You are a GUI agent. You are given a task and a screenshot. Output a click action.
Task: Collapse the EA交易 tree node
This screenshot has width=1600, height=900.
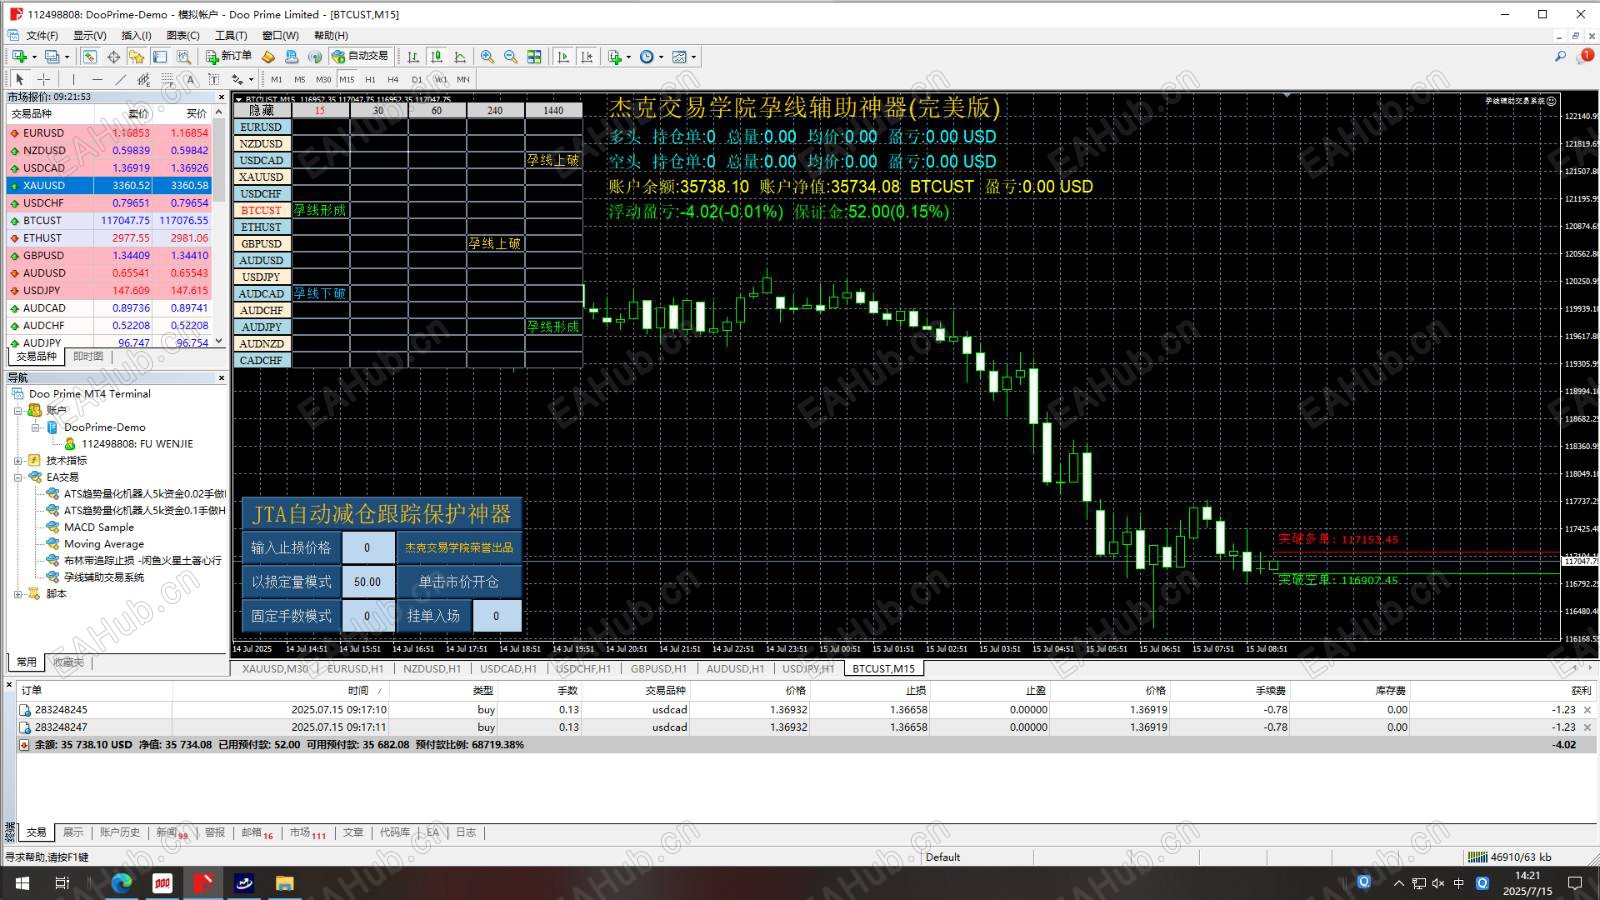pyautogui.click(x=18, y=477)
